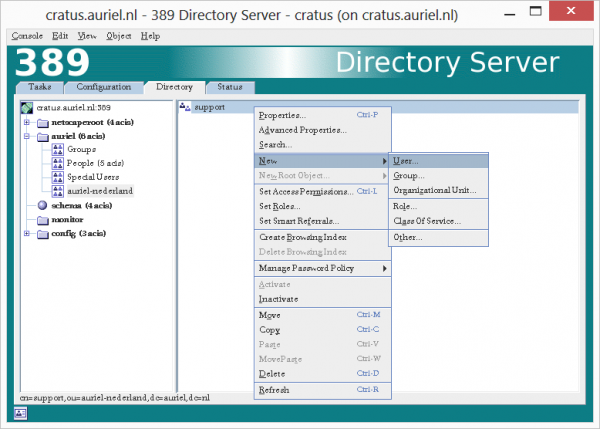Expand the netscaperoot tree node
This screenshot has width=600, height=429.
(27, 121)
